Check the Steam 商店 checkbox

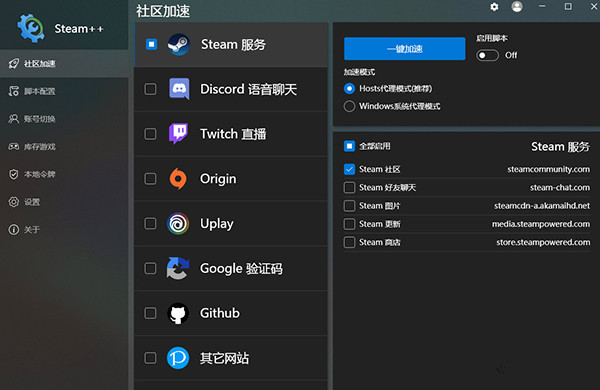349,242
